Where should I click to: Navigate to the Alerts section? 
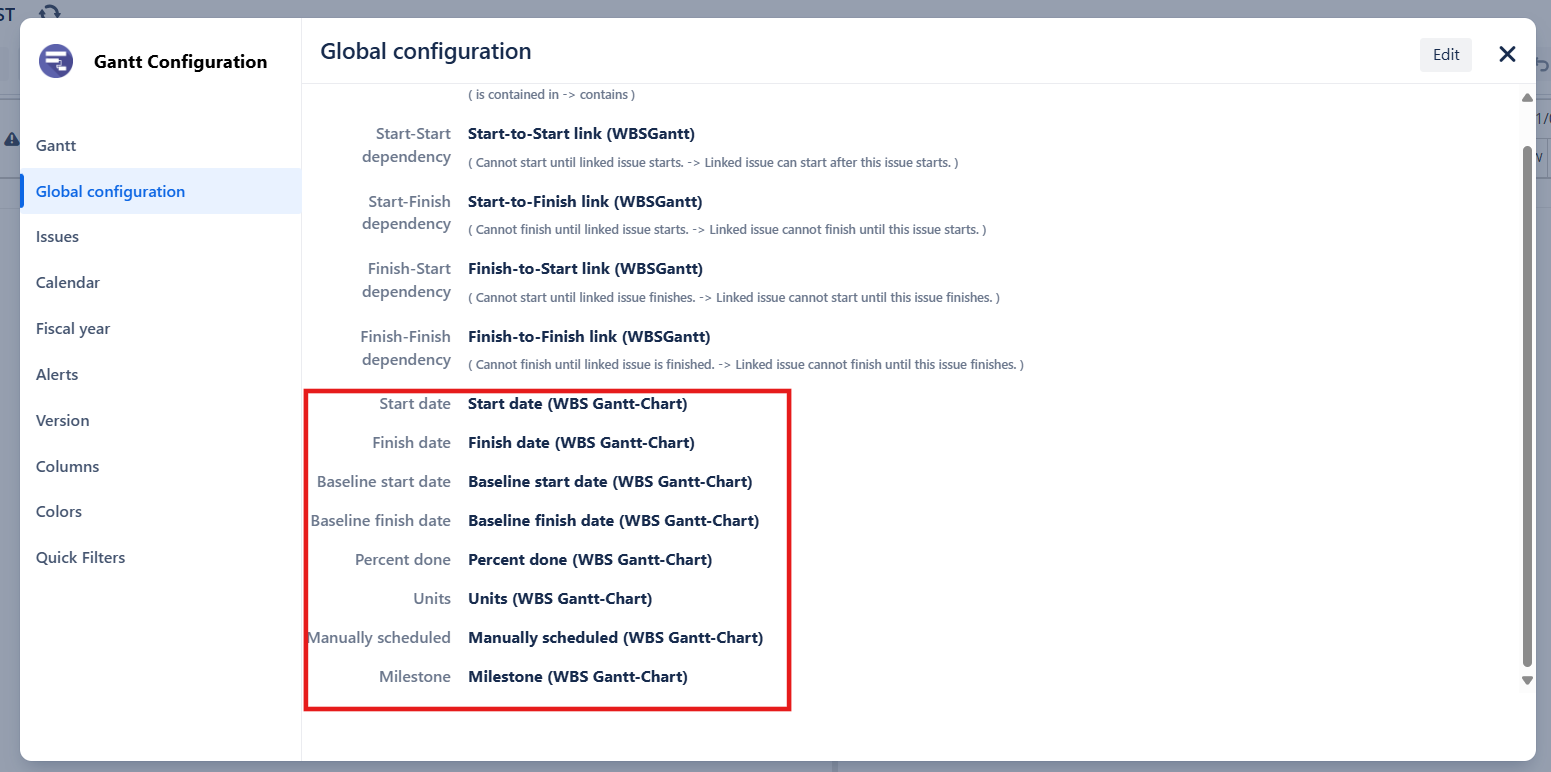tap(57, 375)
